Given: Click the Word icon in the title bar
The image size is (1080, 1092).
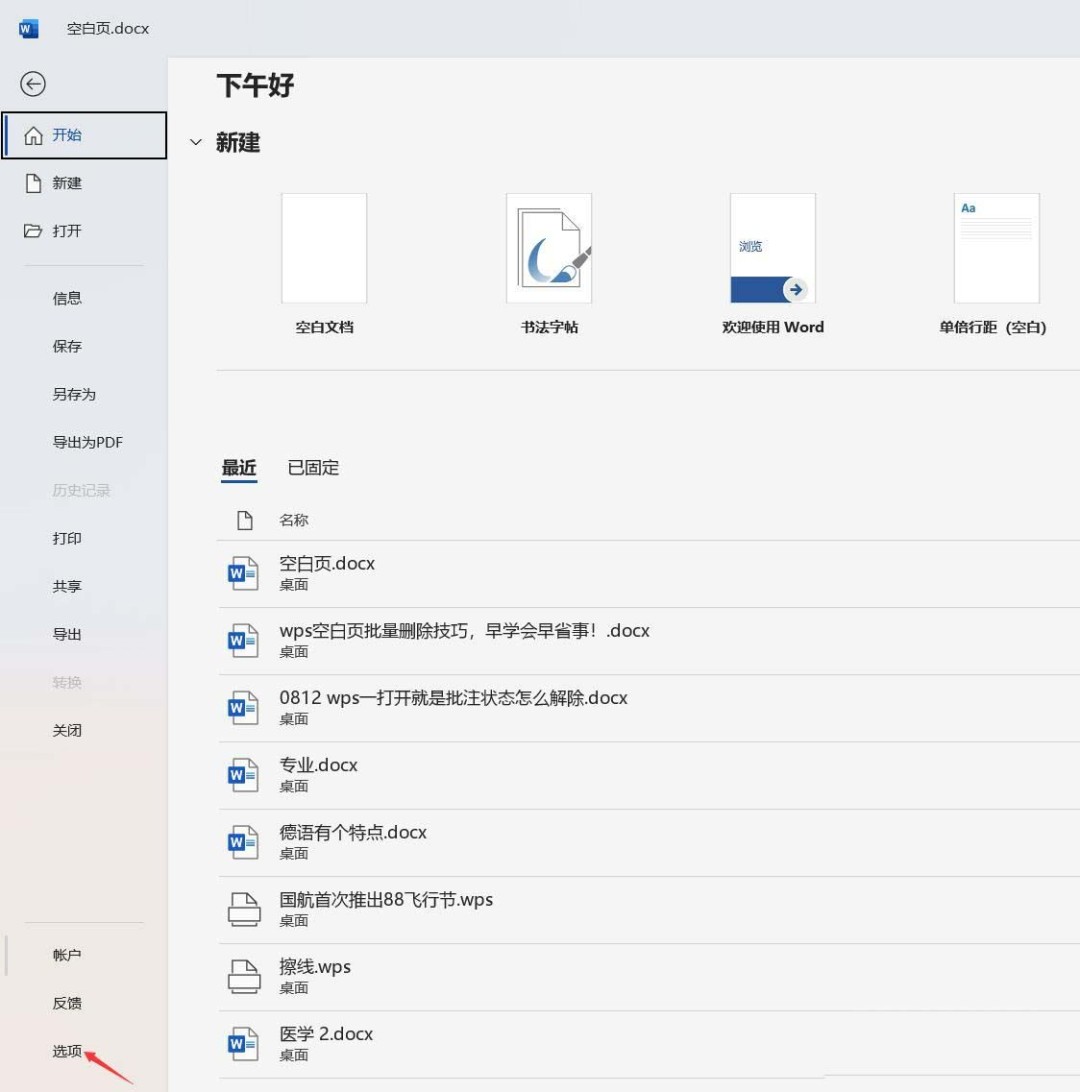Looking at the screenshot, I should click(x=27, y=28).
